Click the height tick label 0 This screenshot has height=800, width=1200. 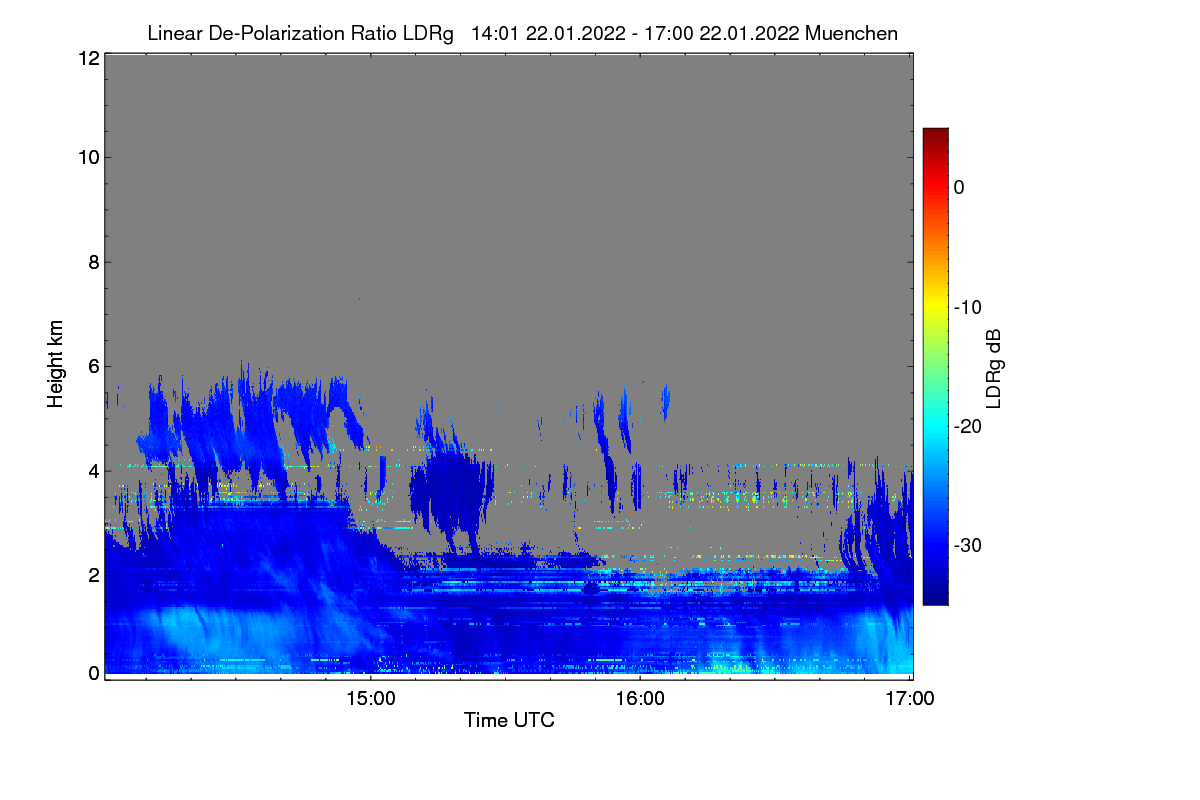point(92,673)
